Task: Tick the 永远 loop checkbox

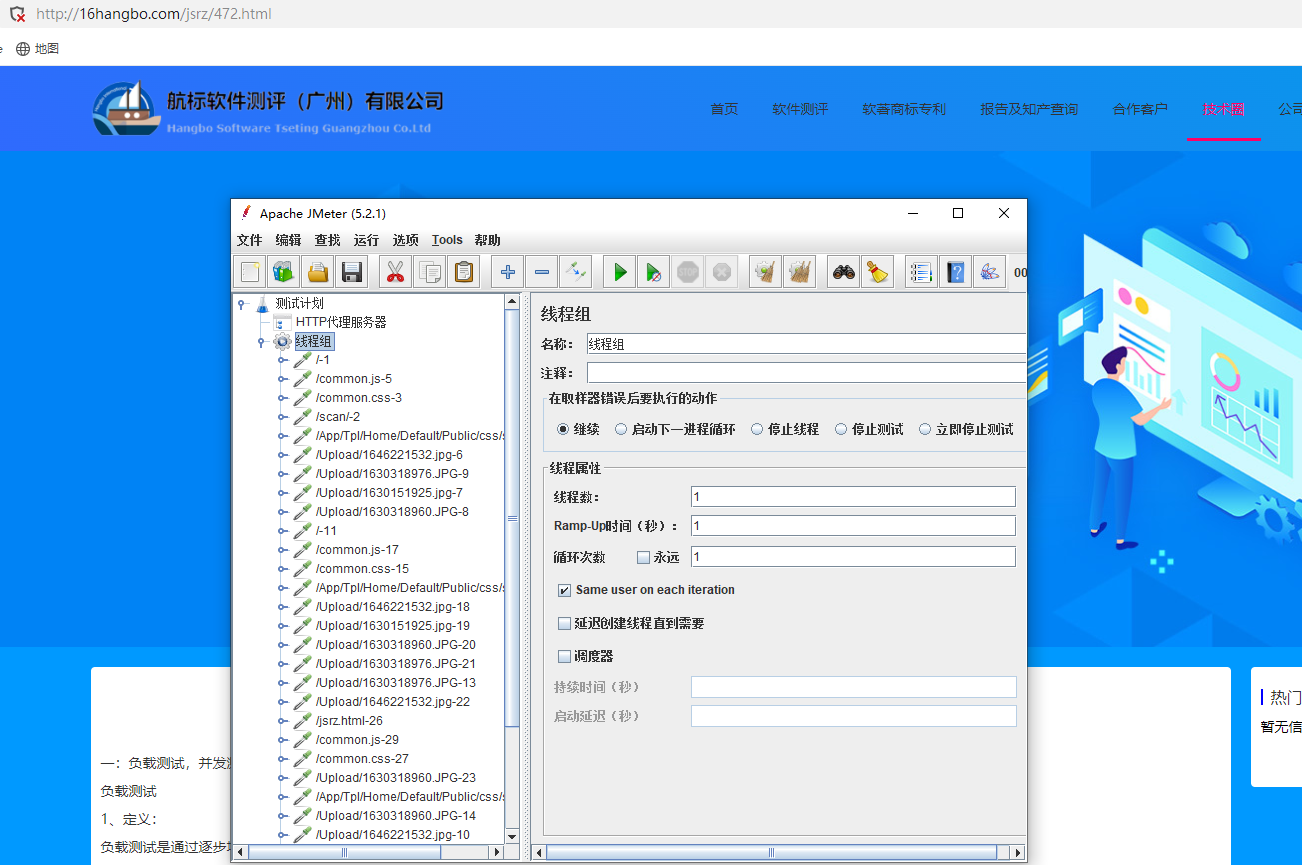Action: coord(643,557)
